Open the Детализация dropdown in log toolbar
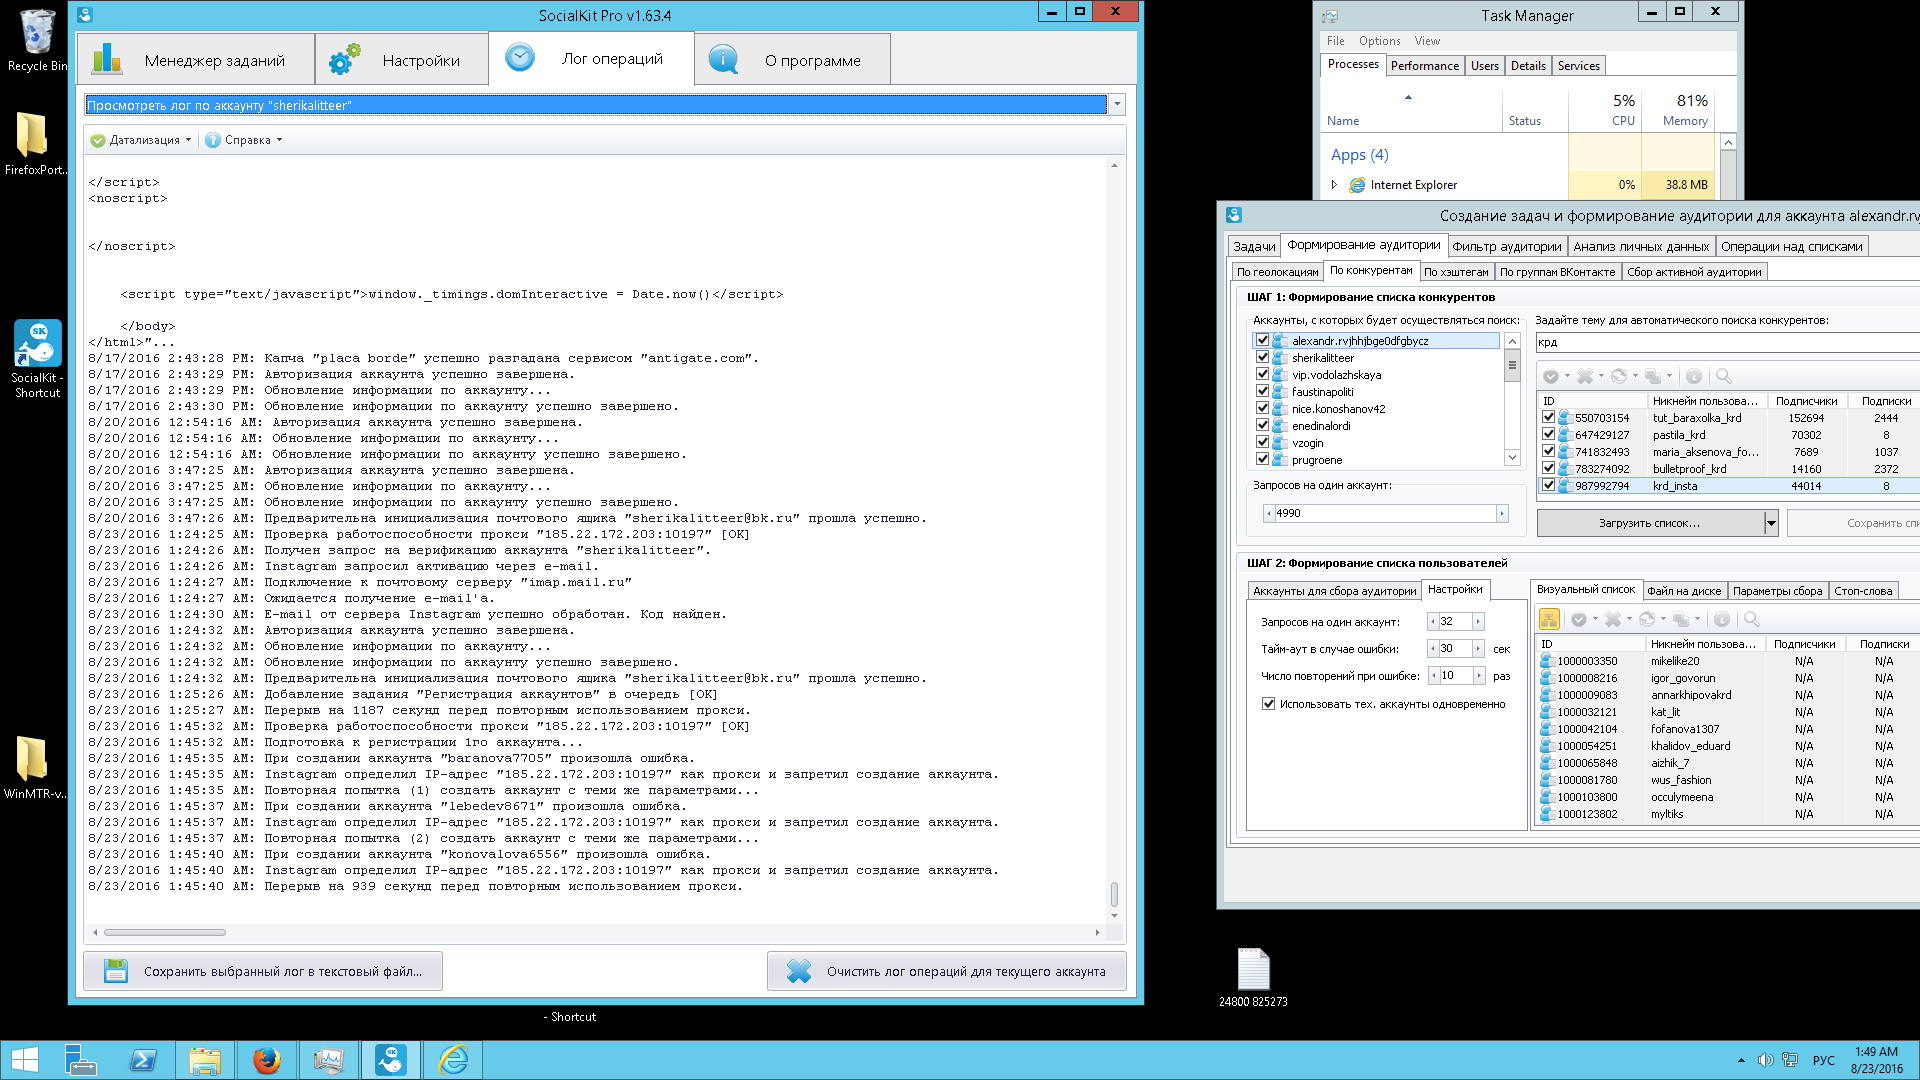The height and width of the screenshot is (1080, 1920). (x=141, y=140)
